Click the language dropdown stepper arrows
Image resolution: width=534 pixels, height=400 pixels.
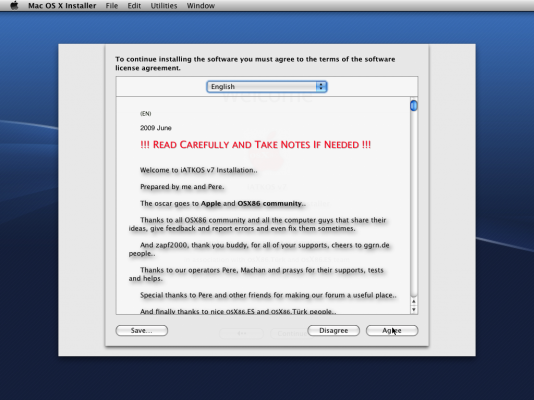click(321, 86)
